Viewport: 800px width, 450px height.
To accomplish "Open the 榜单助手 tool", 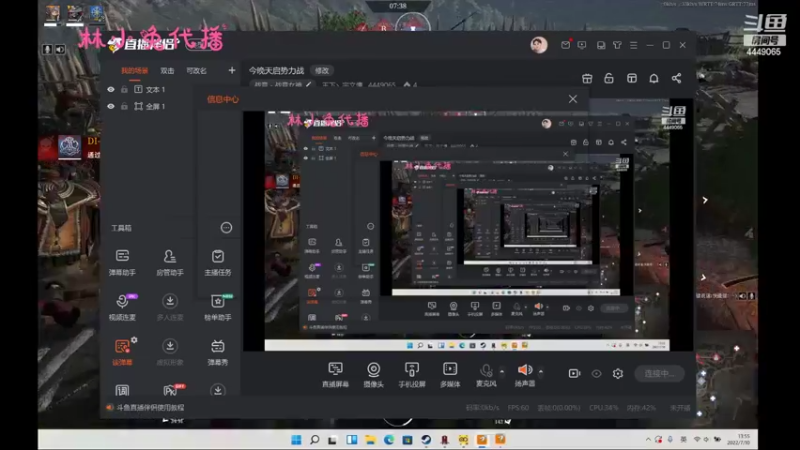I will pos(218,307).
